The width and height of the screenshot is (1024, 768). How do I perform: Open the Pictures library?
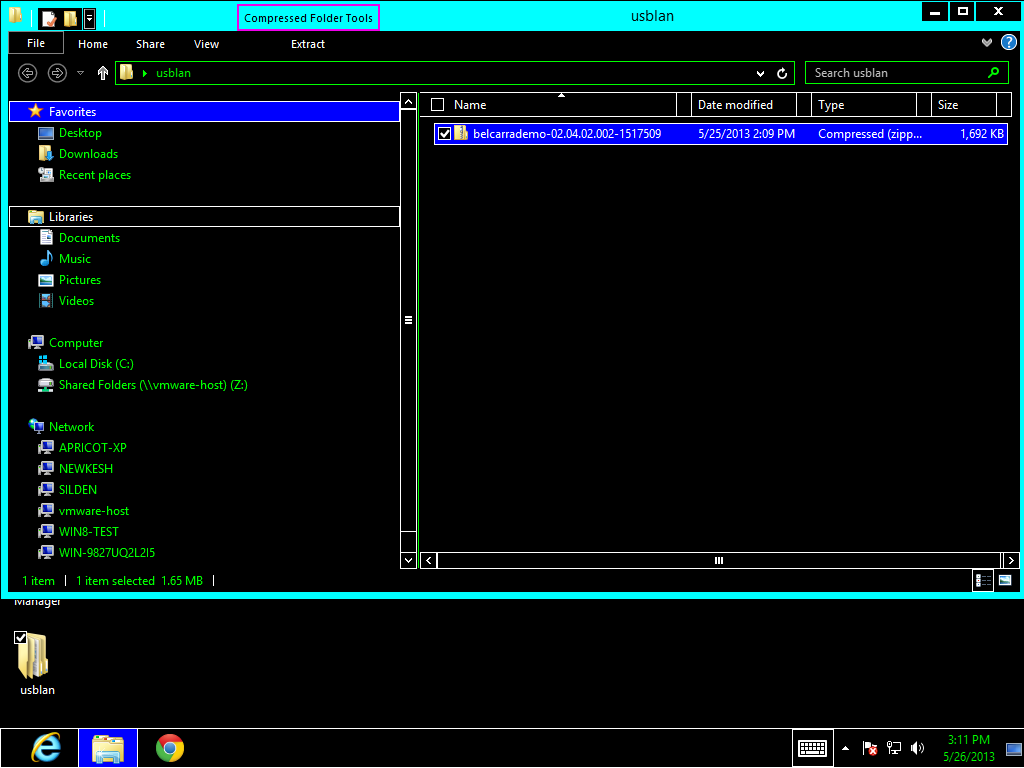tap(80, 280)
